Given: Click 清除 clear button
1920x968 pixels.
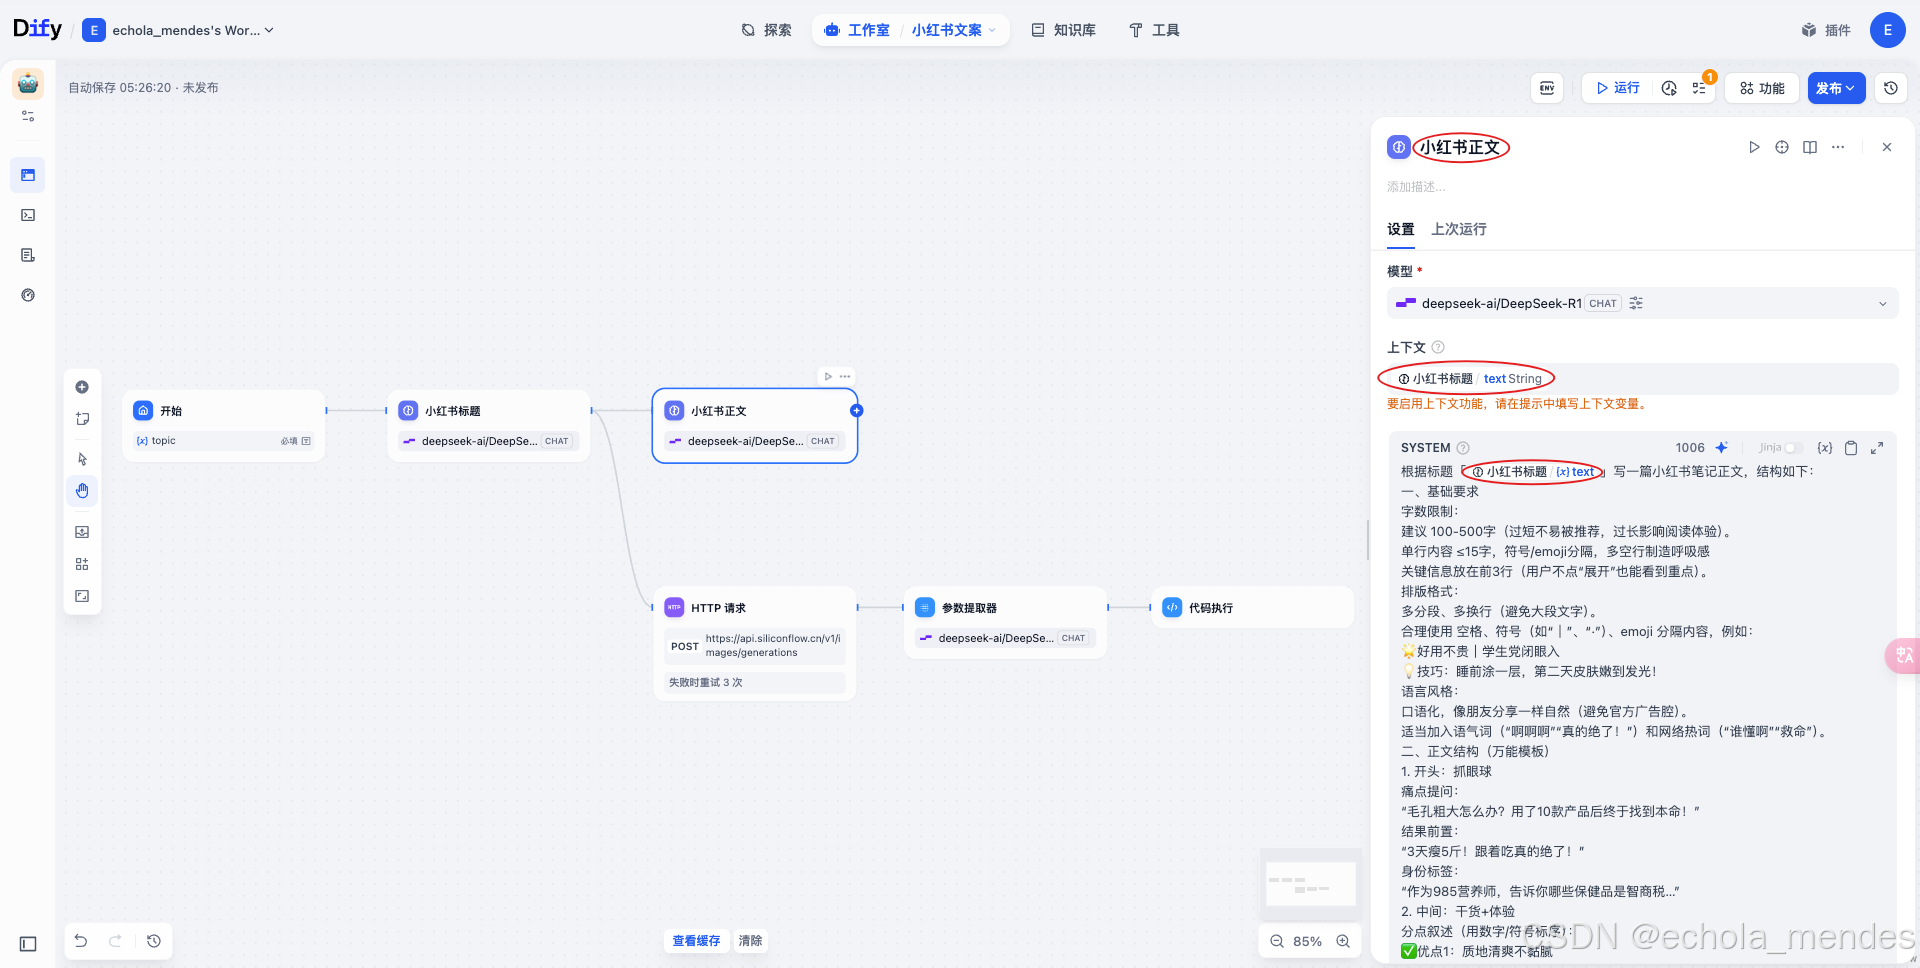Looking at the screenshot, I should pyautogui.click(x=750, y=941).
